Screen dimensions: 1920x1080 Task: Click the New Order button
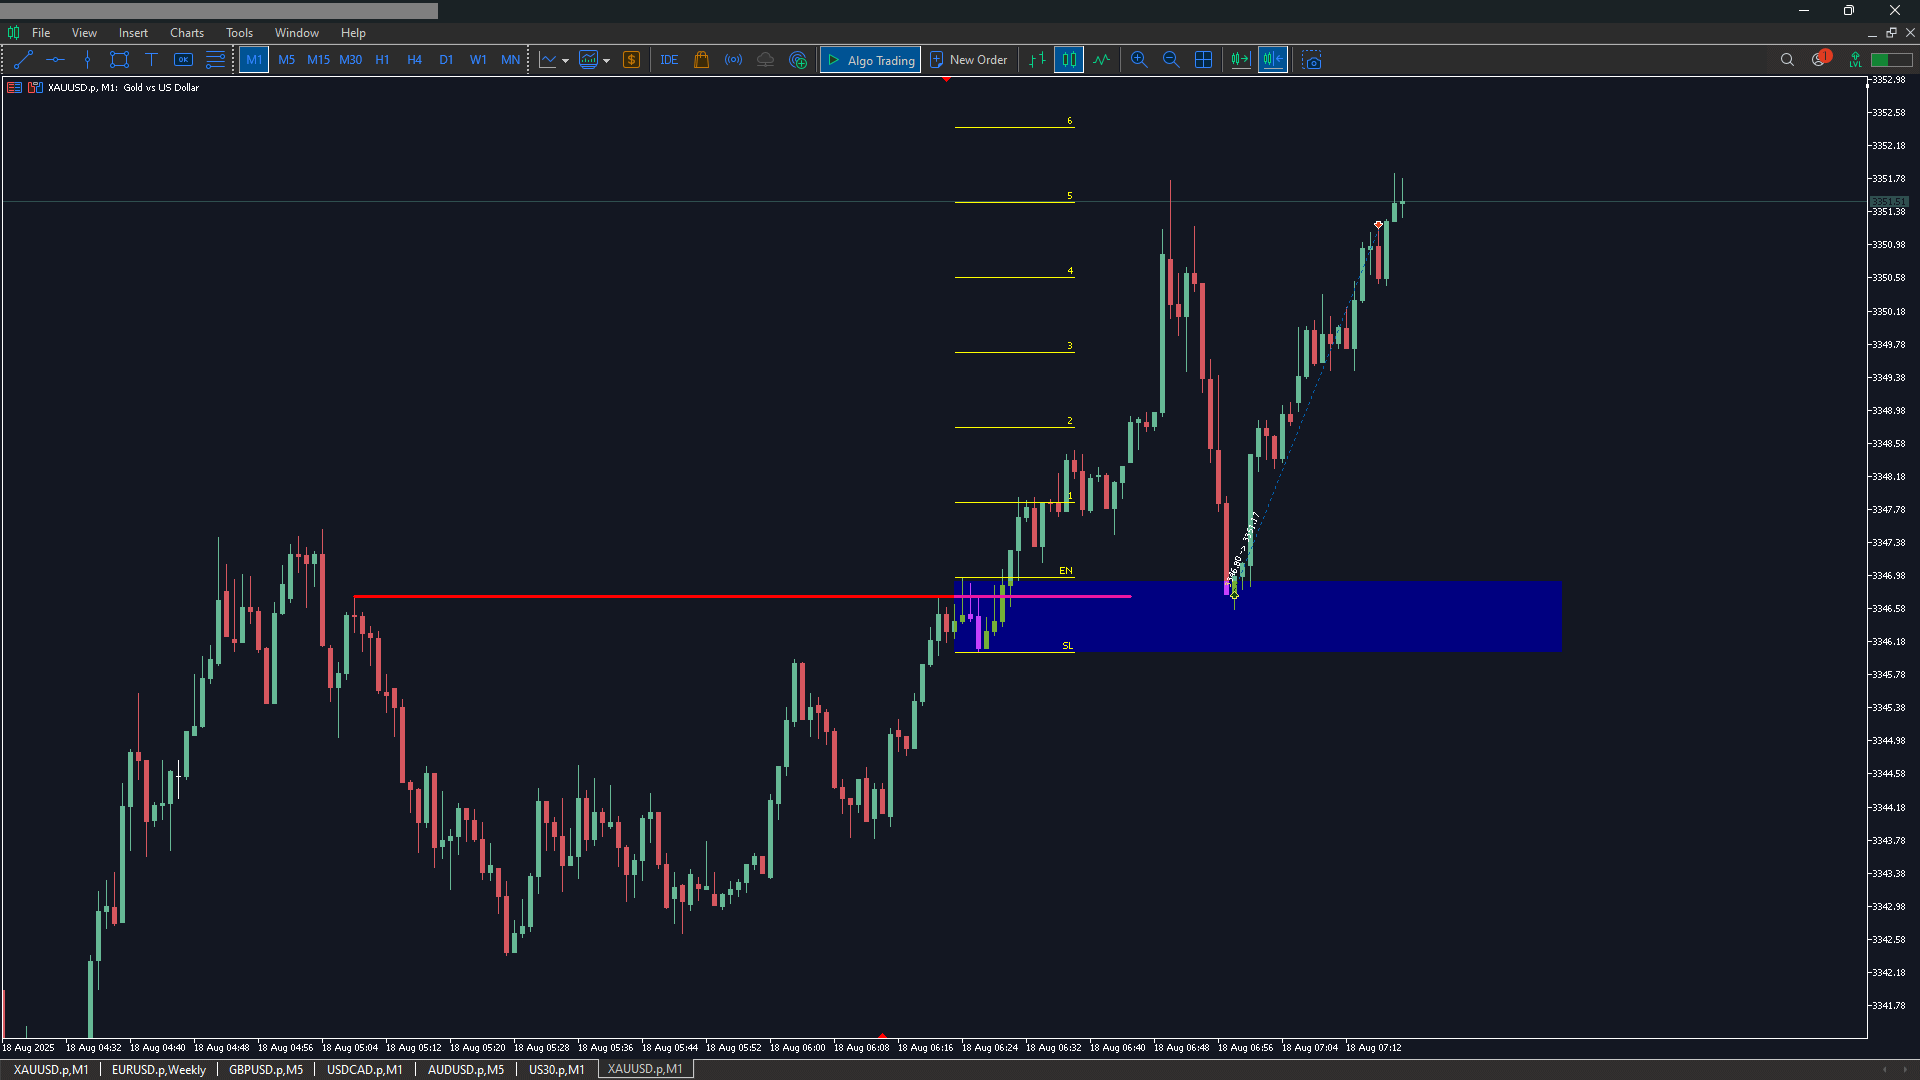click(x=968, y=60)
